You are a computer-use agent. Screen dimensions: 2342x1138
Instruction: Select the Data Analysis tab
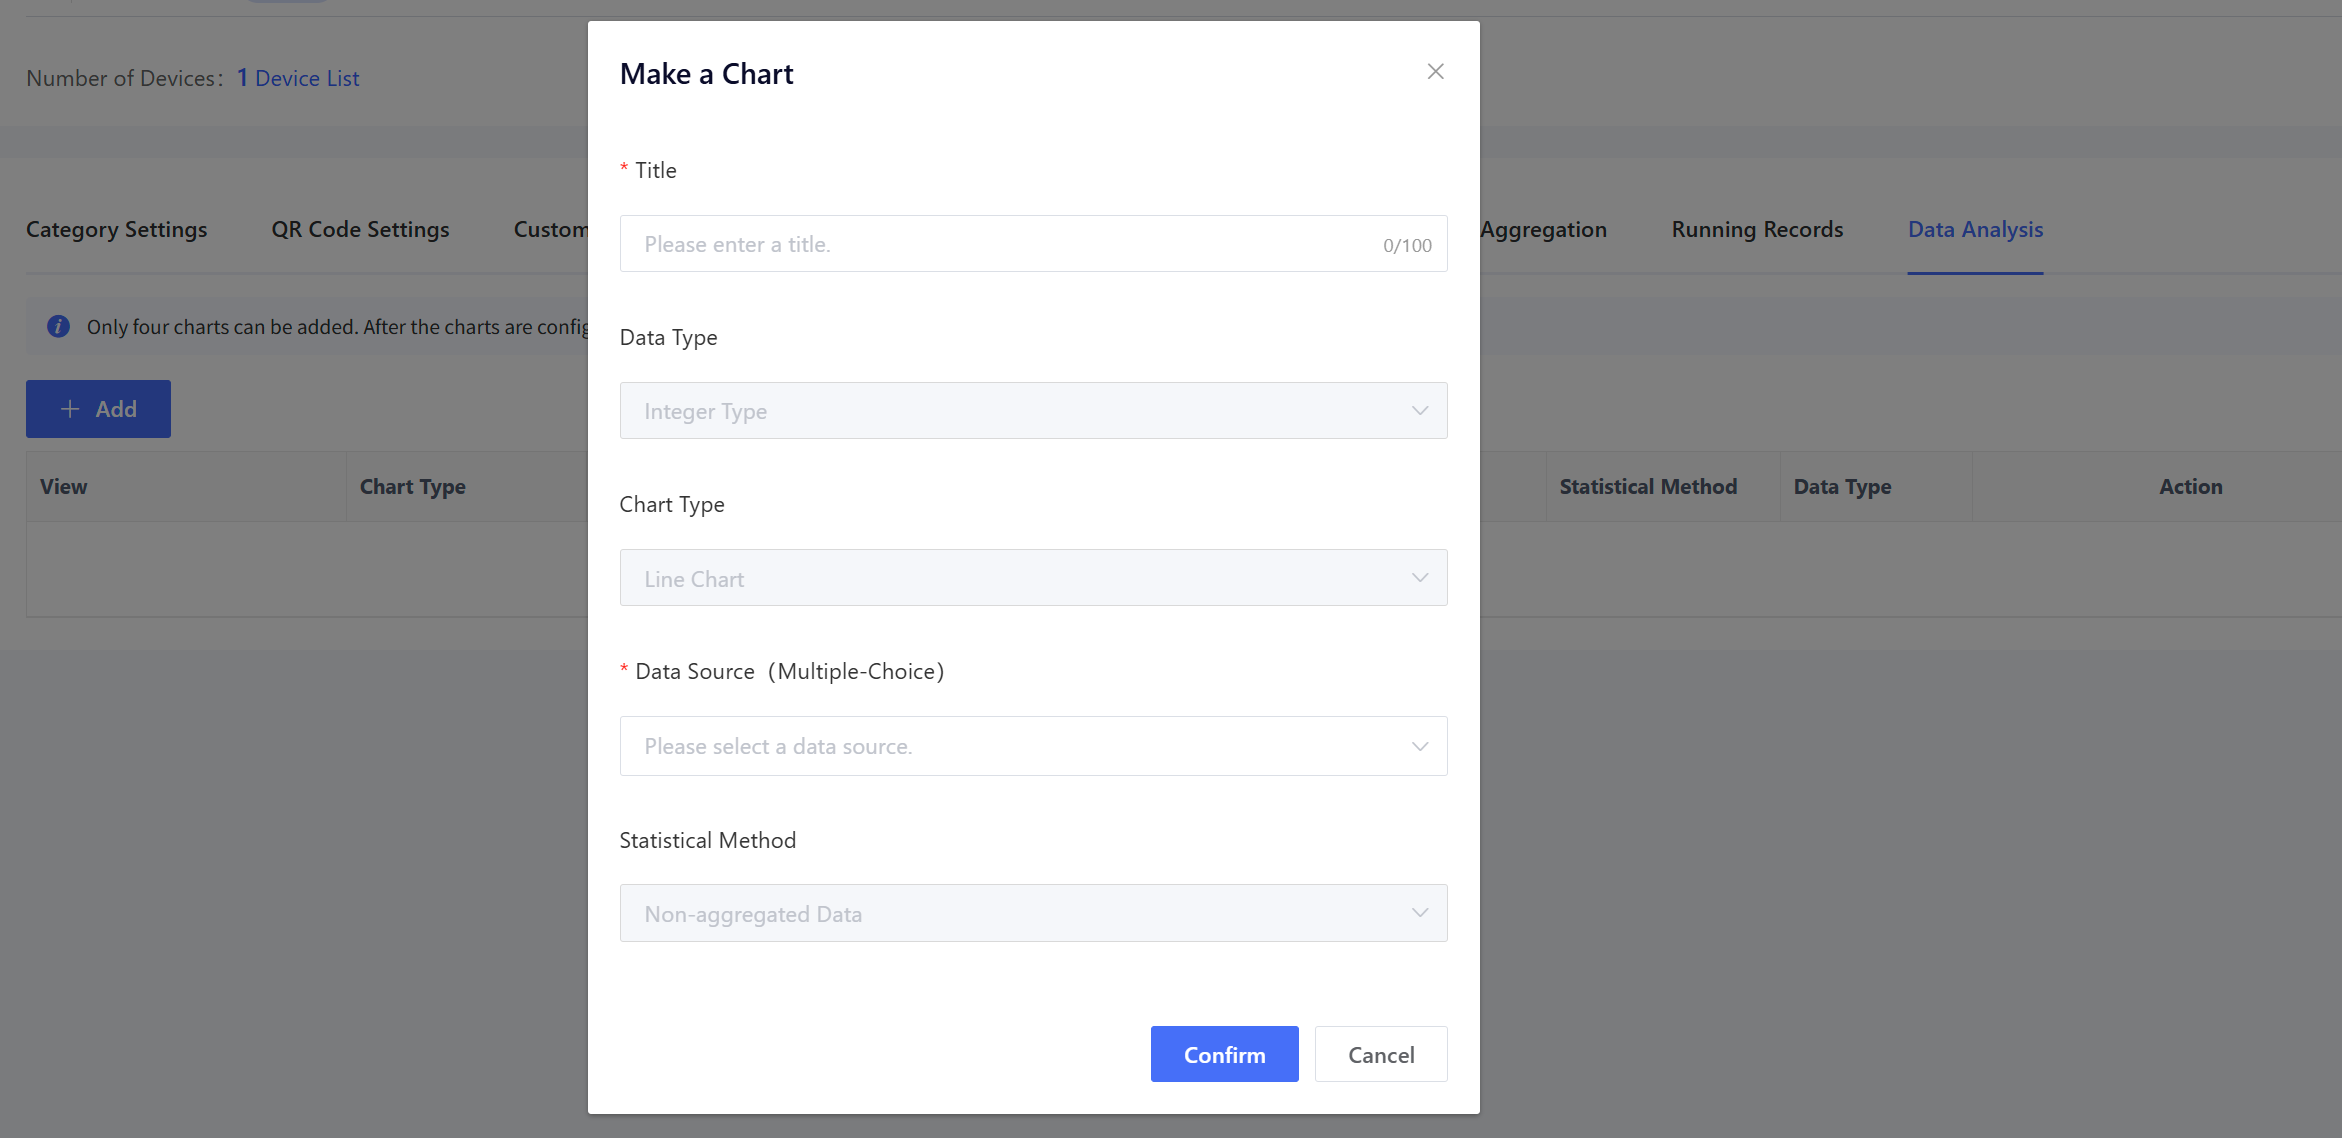tap(1975, 229)
